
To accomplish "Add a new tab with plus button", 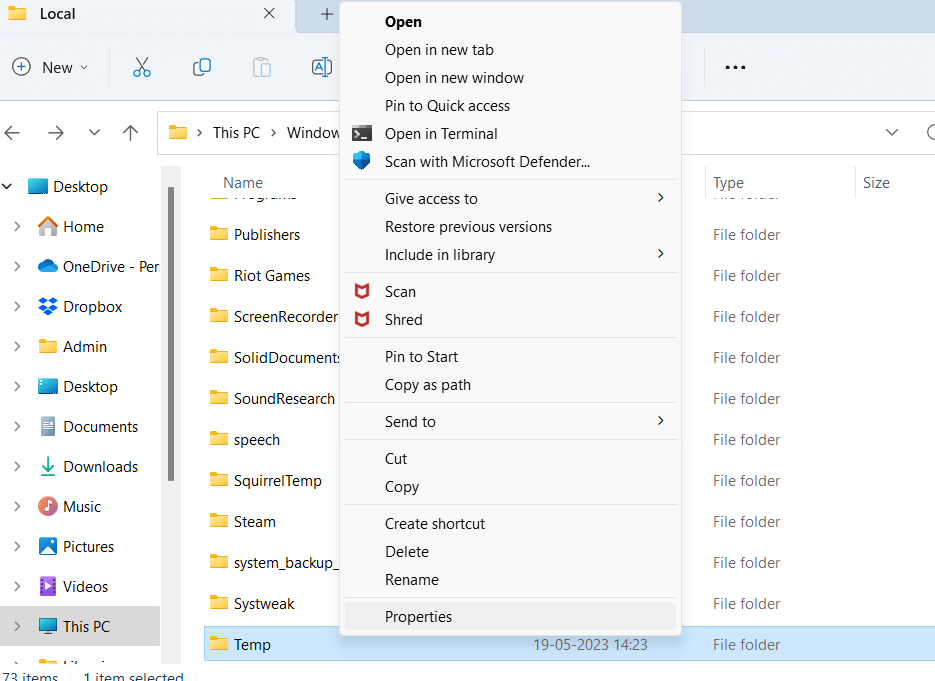I will (x=326, y=14).
